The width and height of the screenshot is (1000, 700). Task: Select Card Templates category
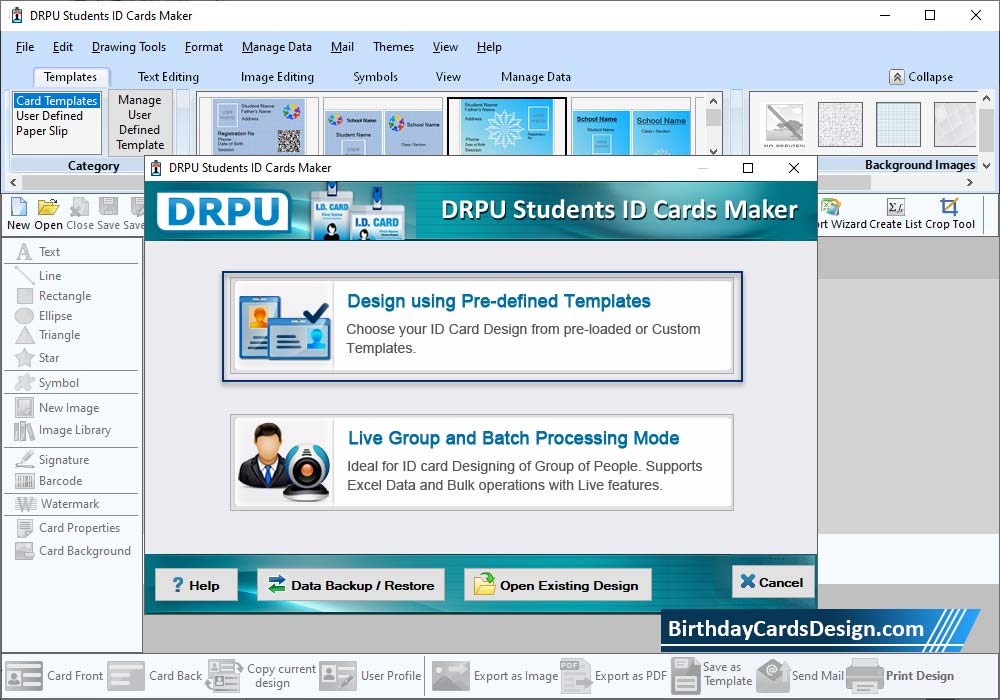click(x=57, y=101)
